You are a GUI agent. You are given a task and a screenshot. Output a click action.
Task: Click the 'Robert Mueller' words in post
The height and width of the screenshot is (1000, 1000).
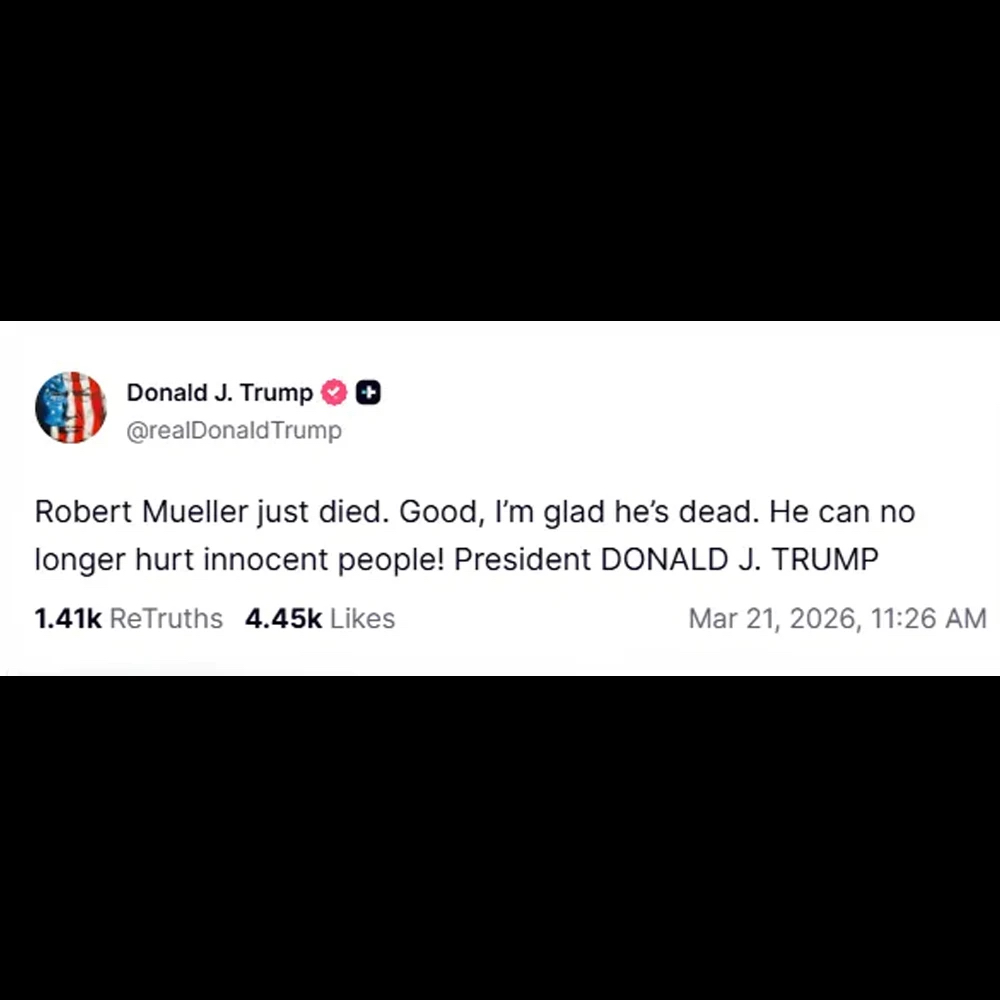tap(141, 513)
